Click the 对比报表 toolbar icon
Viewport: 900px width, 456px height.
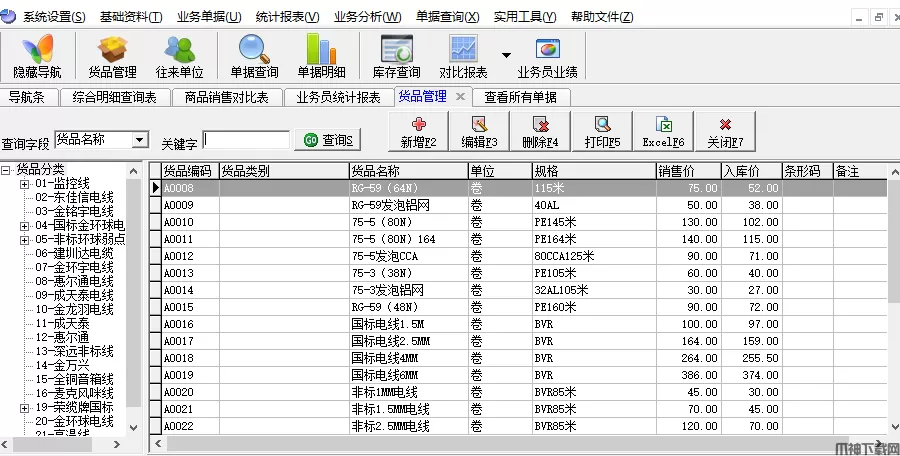(x=463, y=56)
